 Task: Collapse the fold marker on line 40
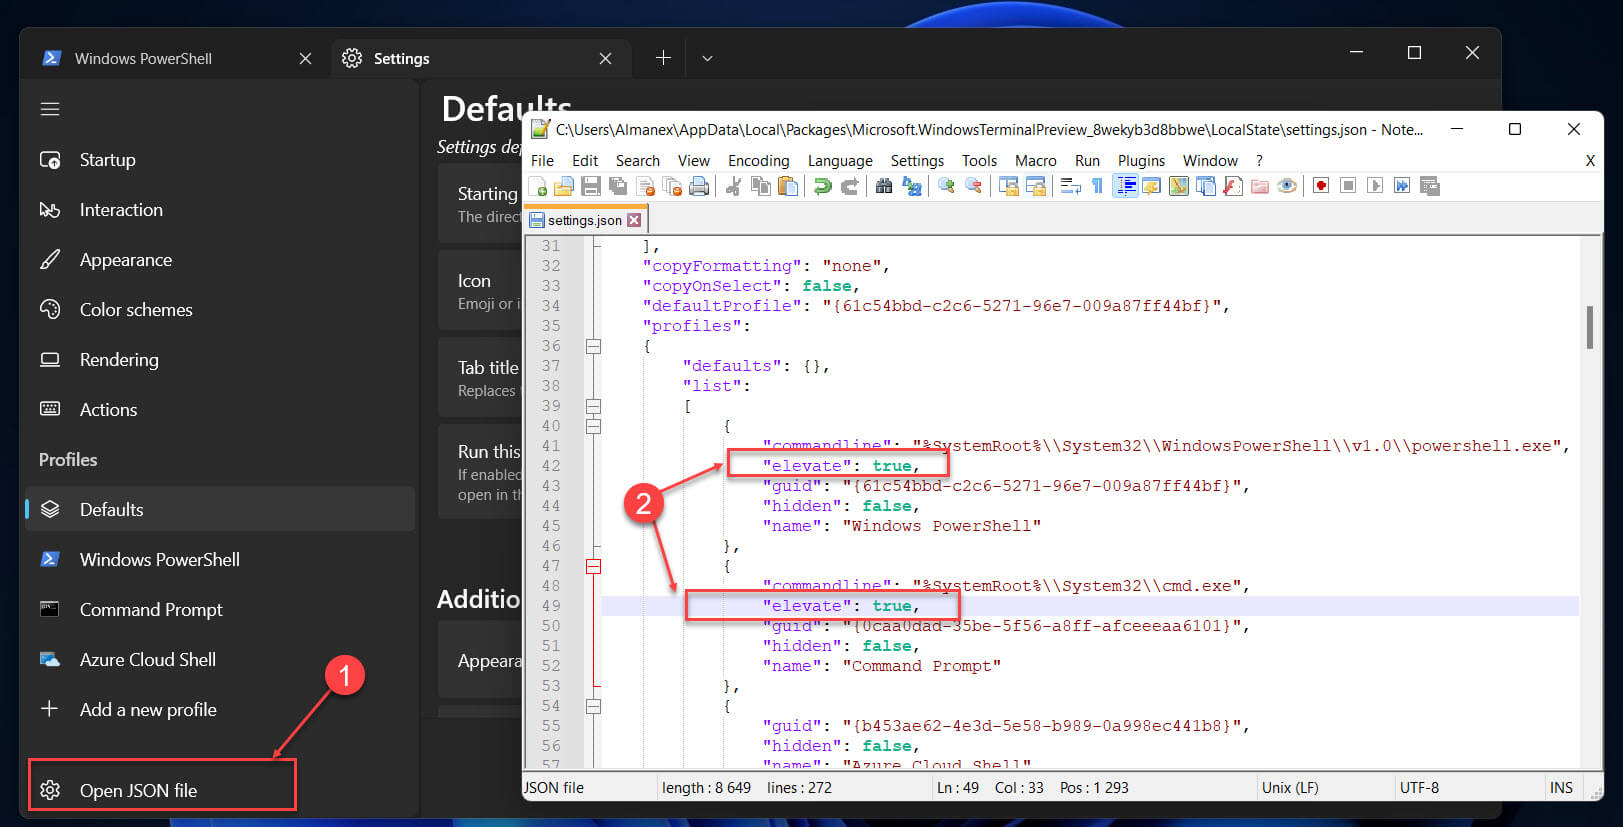pyautogui.click(x=593, y=426)
